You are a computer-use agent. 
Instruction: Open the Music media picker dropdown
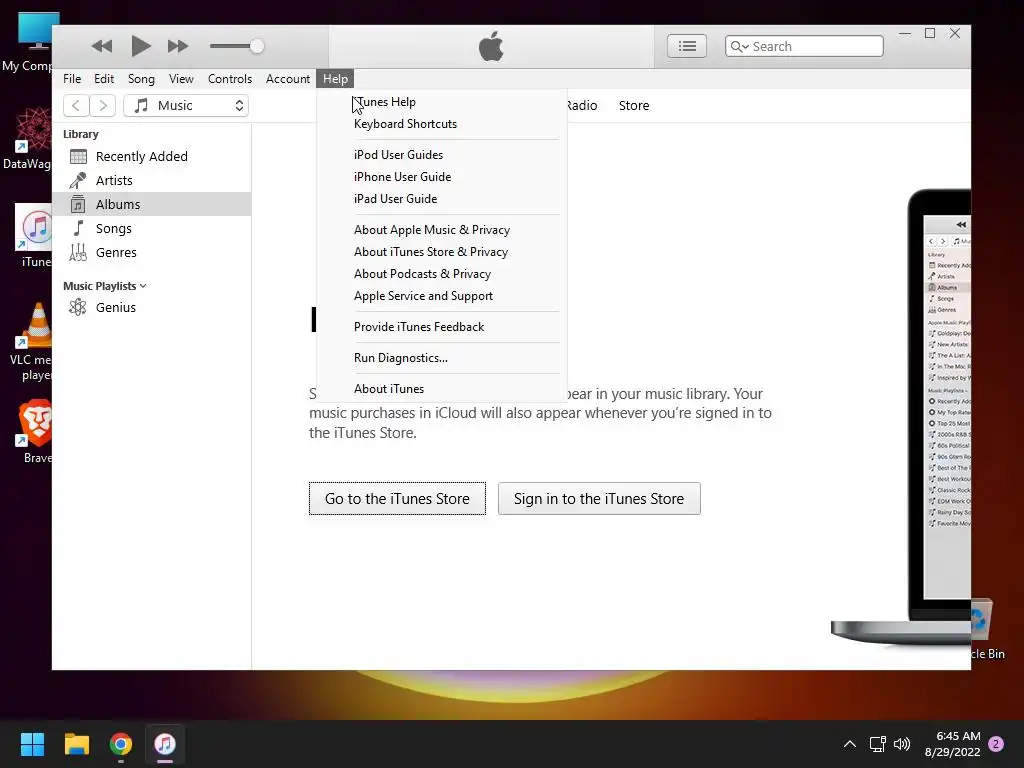pyautogui.click(x=186, y=105)
